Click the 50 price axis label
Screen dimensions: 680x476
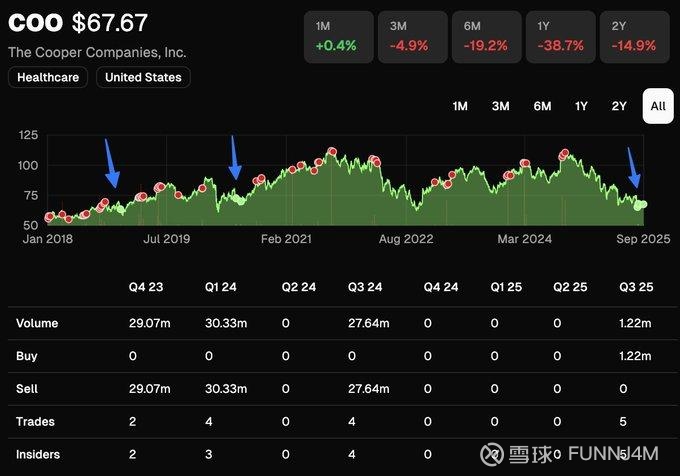click(x=30, y=225)
